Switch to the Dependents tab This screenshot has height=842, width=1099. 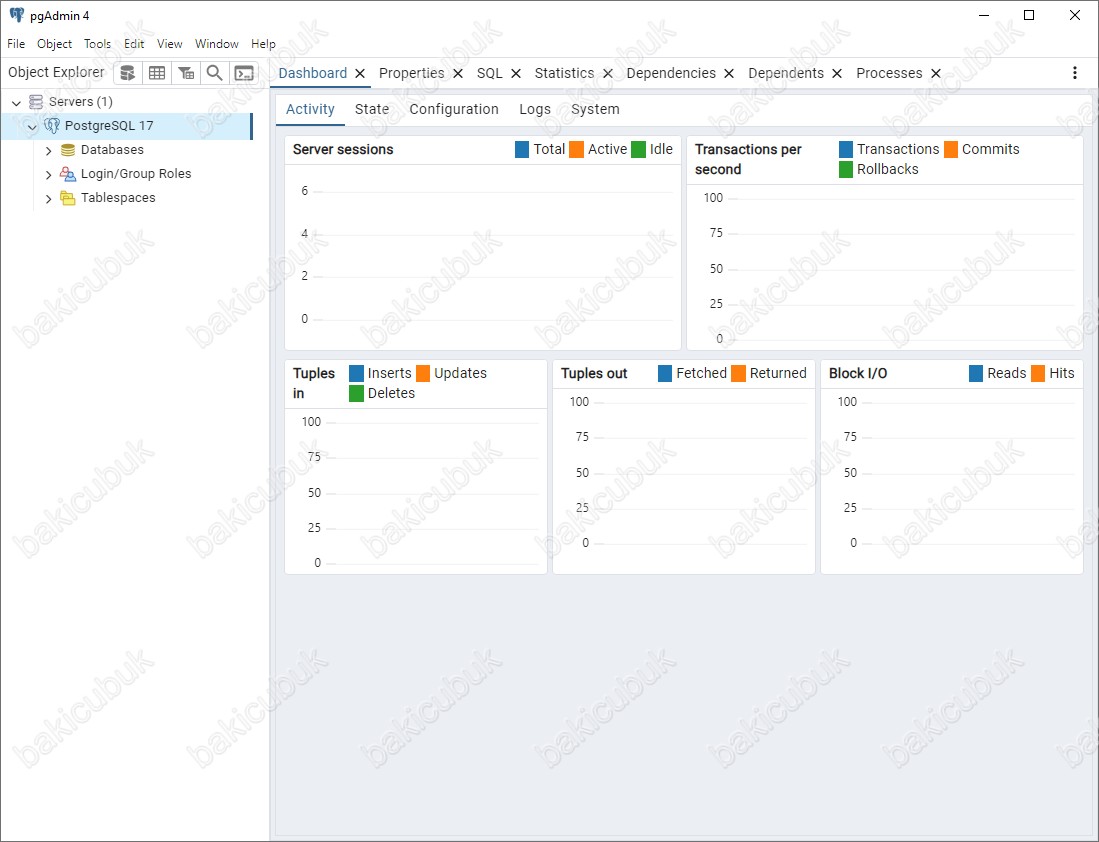(786, 73)
